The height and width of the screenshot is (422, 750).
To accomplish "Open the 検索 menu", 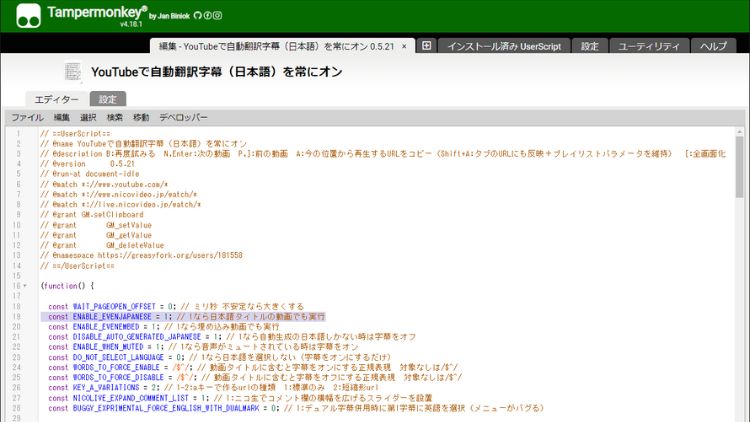I will click(115, 117).
